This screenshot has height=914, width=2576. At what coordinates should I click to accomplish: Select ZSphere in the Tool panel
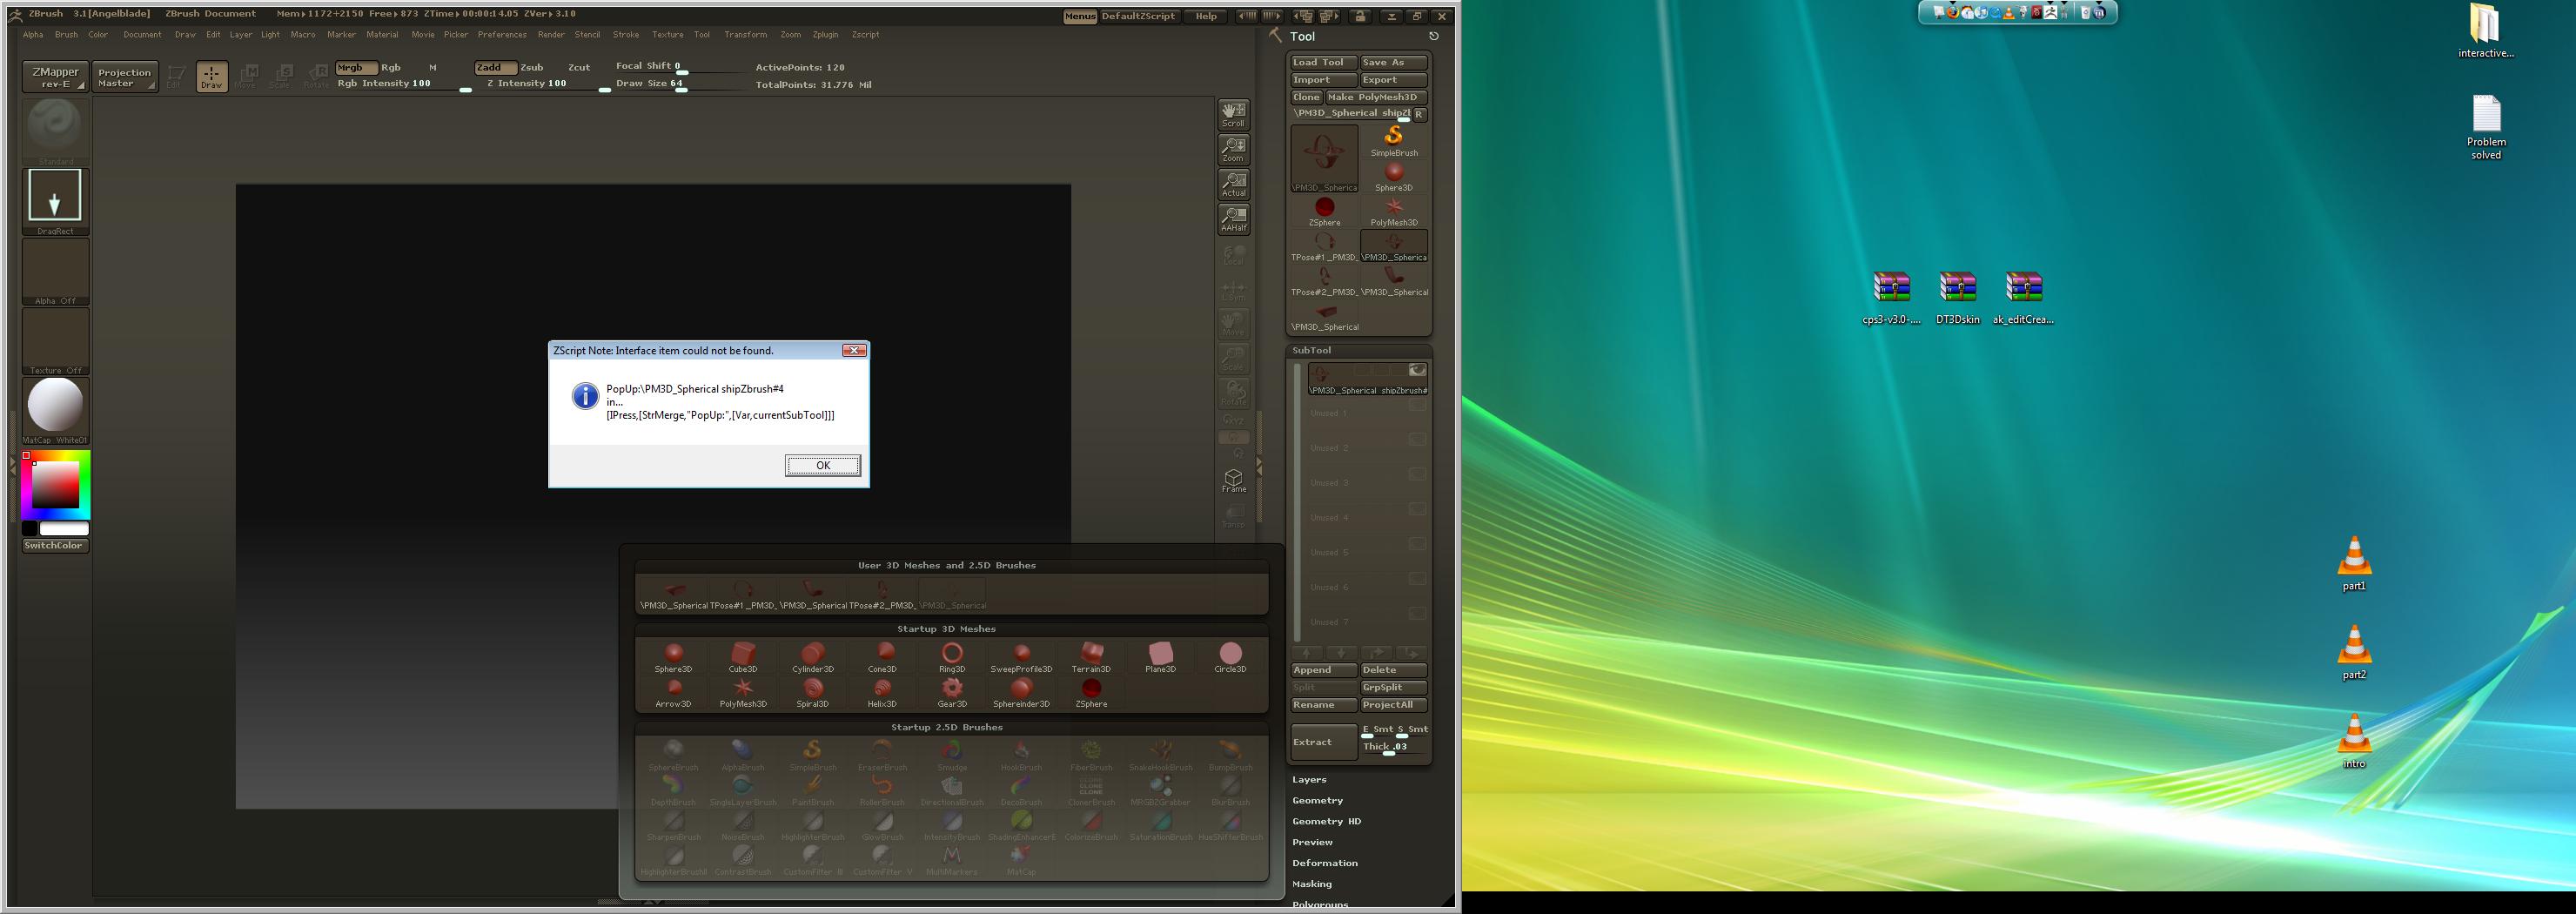[x=1324, y=211]
